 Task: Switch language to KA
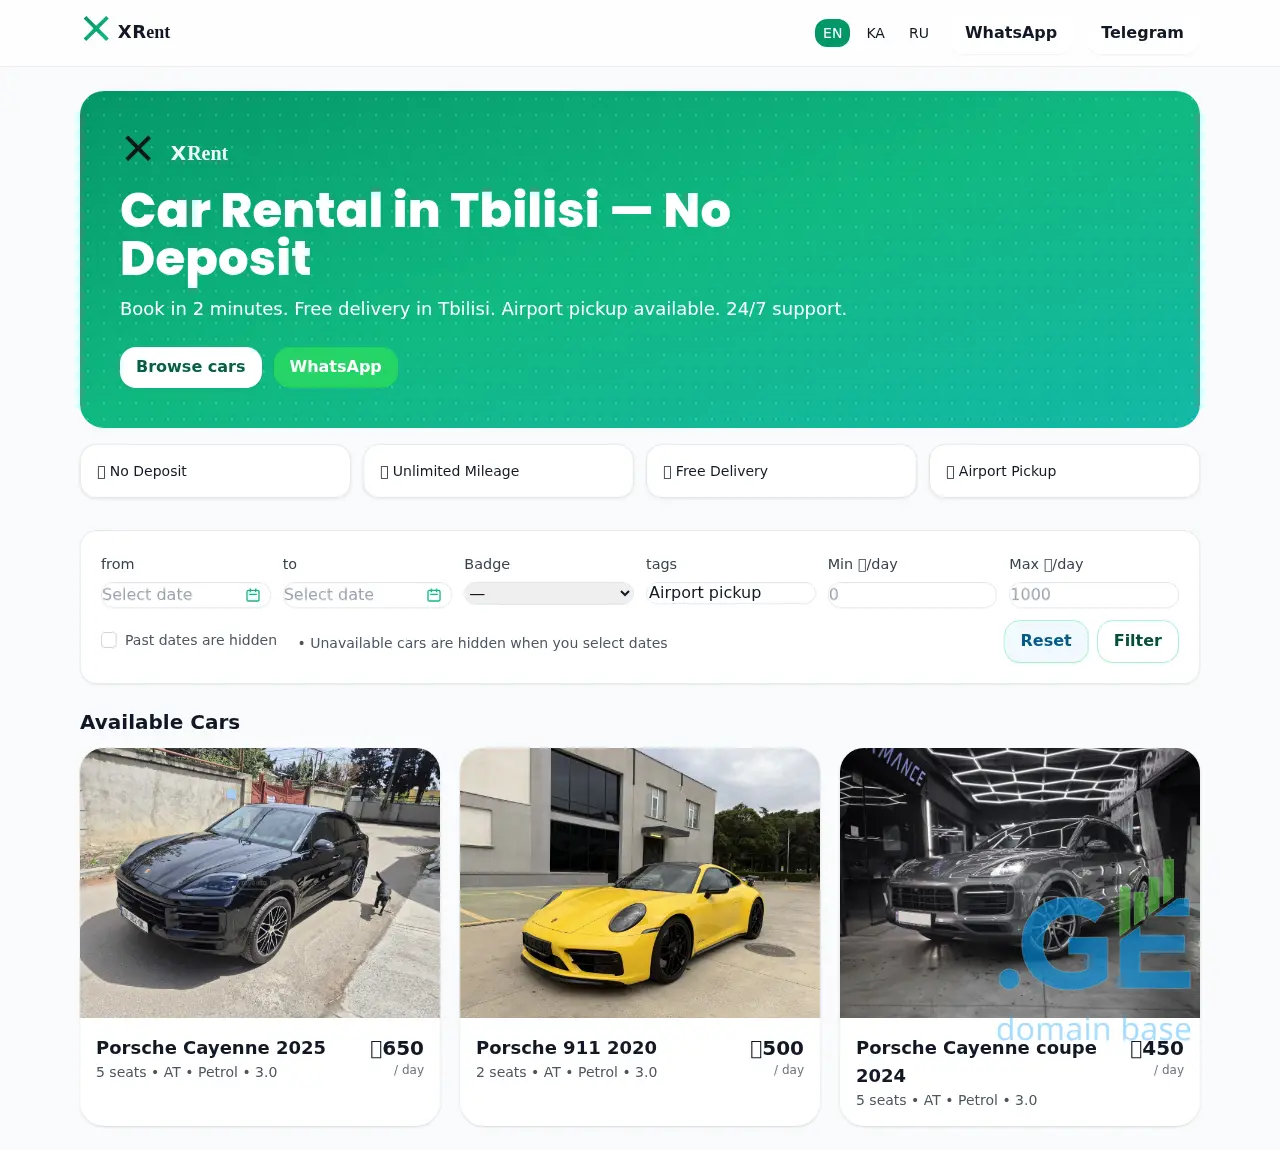point(876,33)
